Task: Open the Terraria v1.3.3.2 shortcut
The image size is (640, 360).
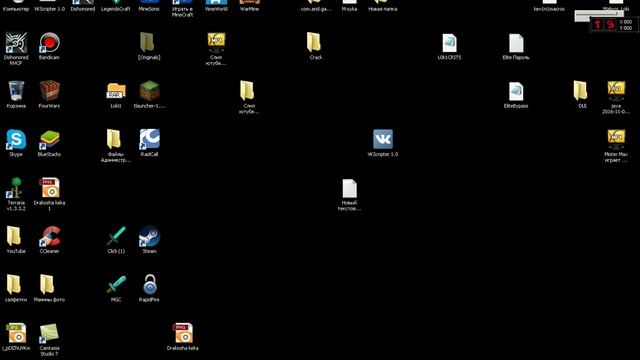Action: pos(16,188)
